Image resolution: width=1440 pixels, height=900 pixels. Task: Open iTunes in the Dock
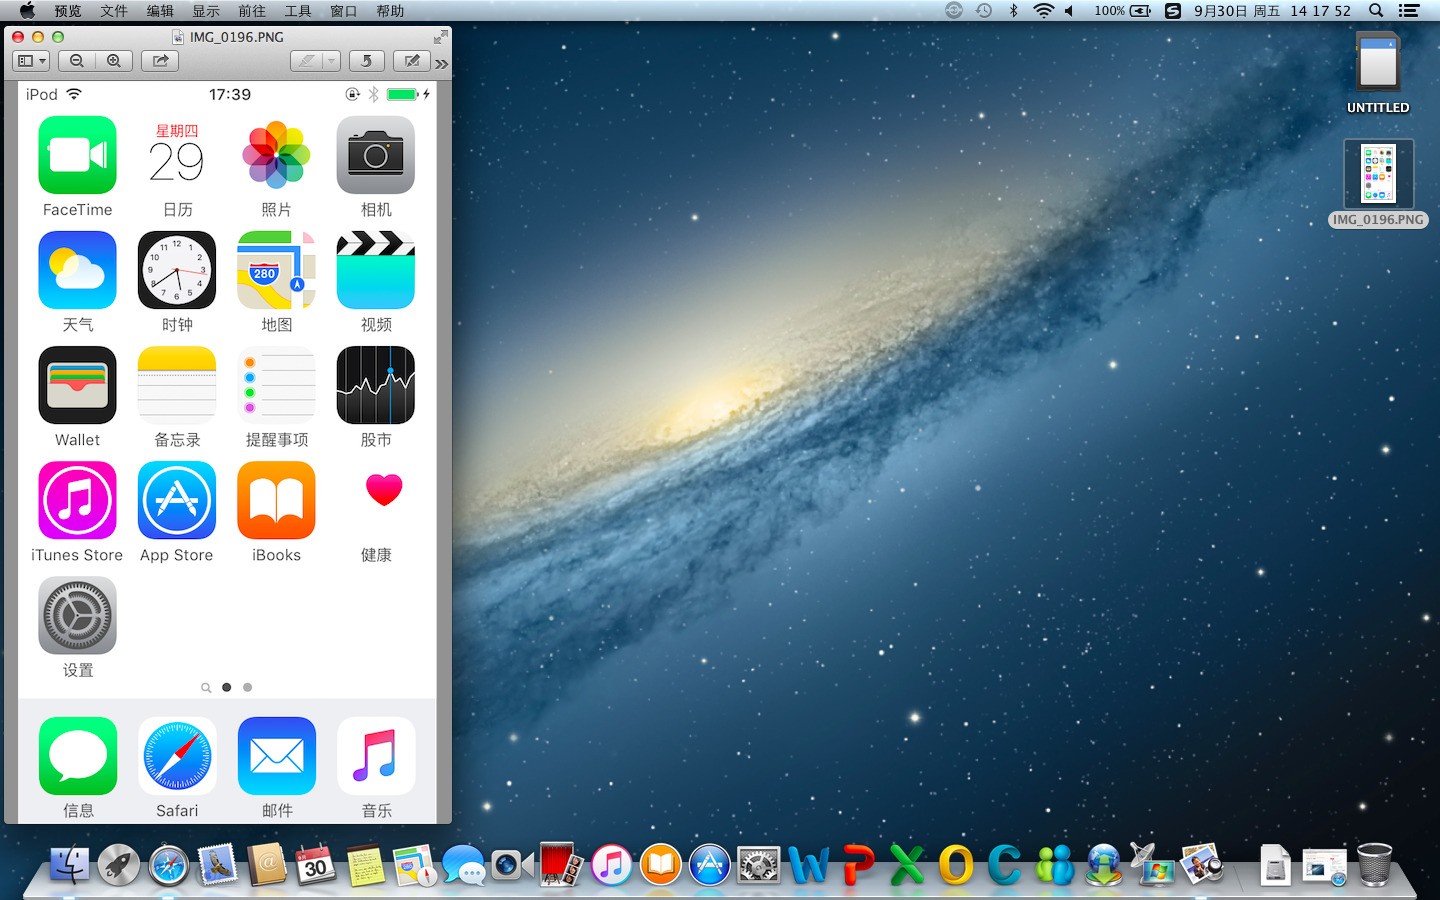tap(611, 865)
